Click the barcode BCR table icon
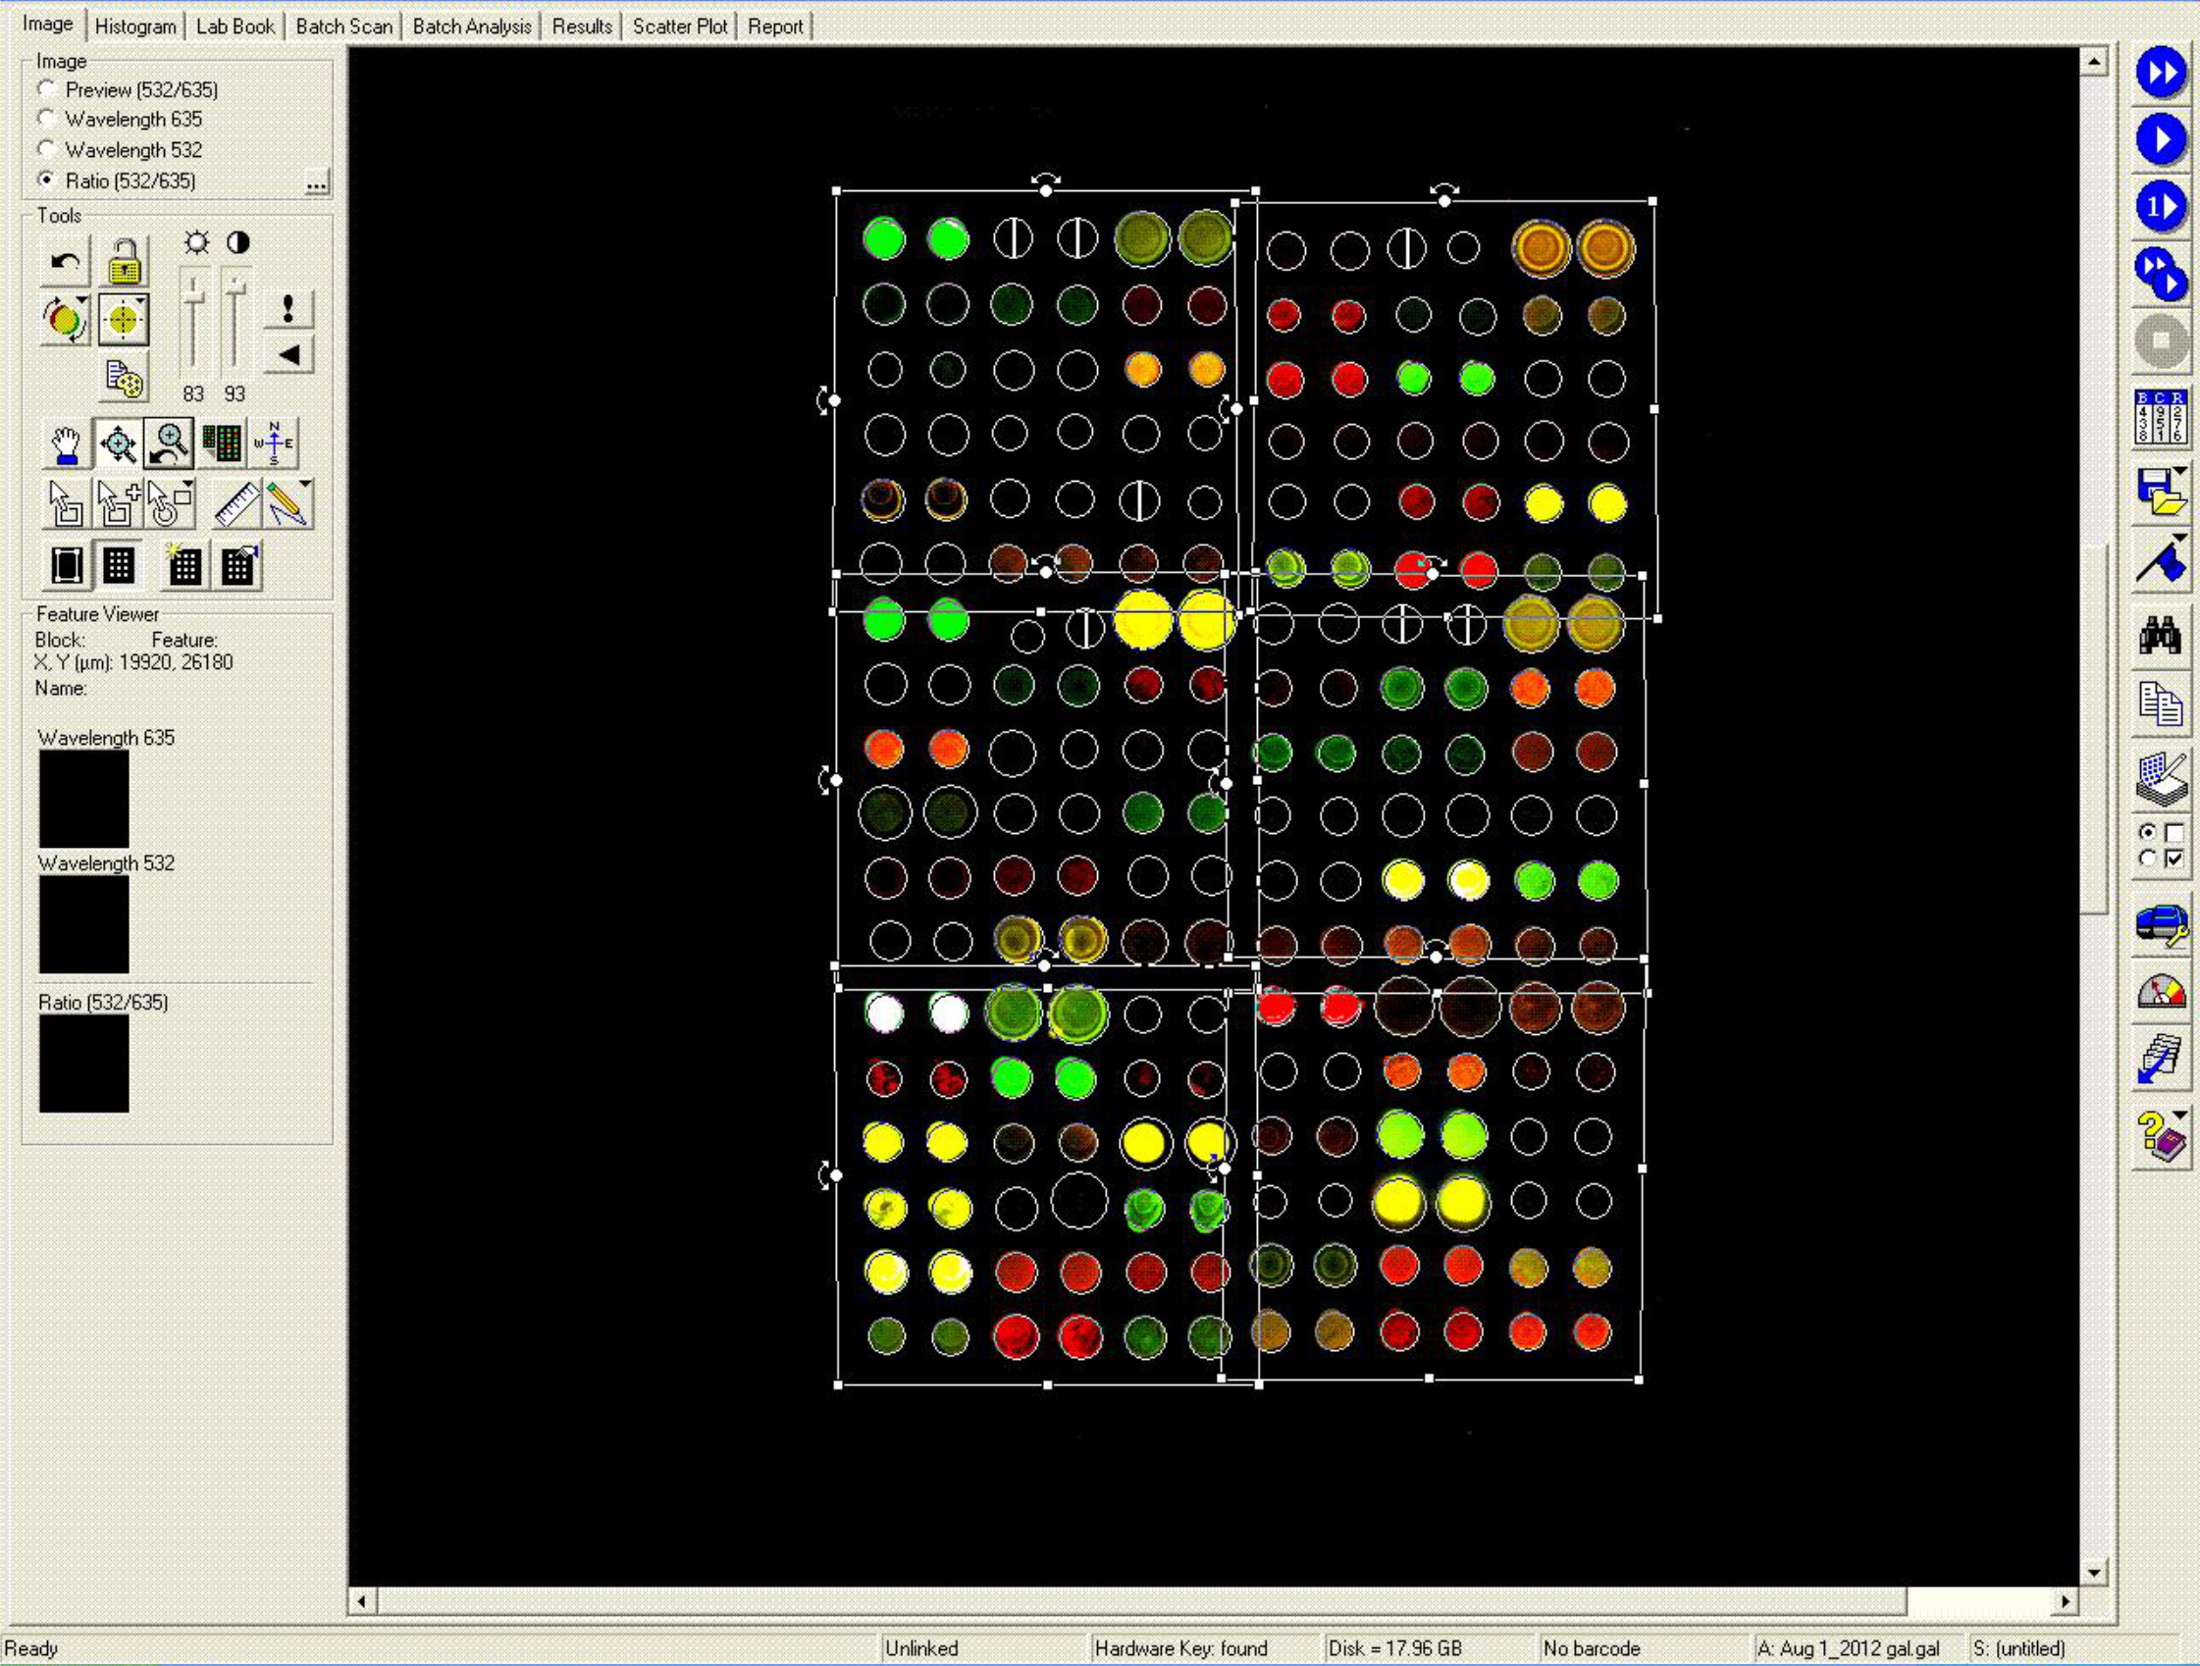2200x1666 pixels. click(x=2160, y=417)
